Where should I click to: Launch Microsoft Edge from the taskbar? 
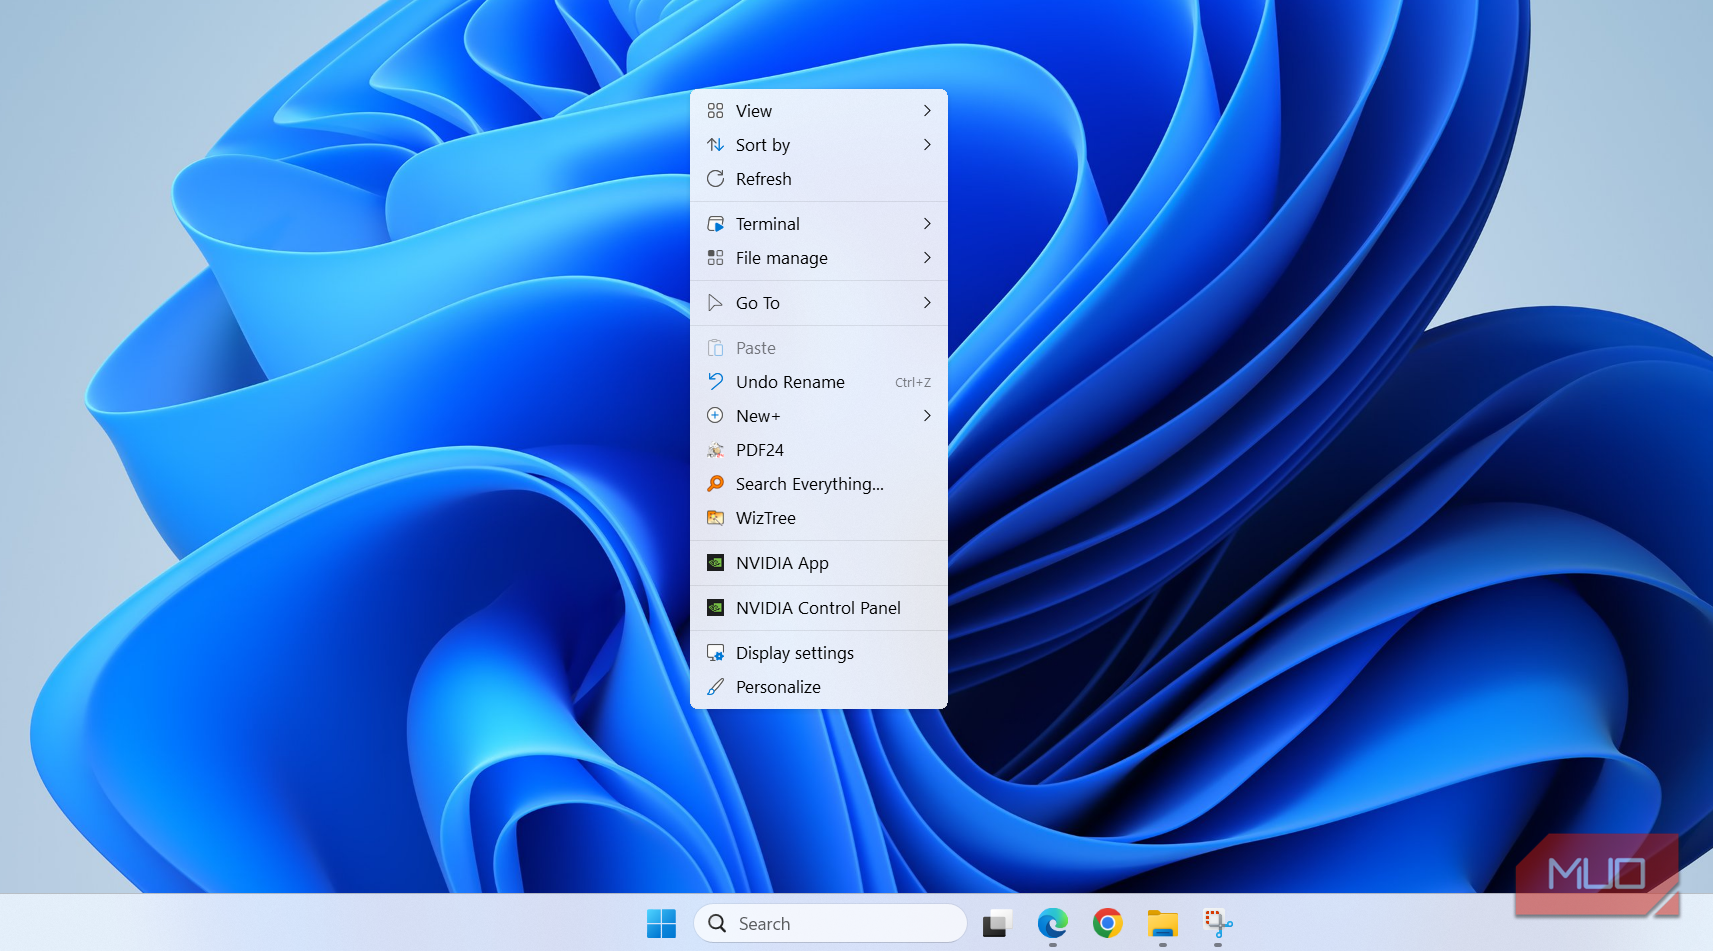[1052, 923]
